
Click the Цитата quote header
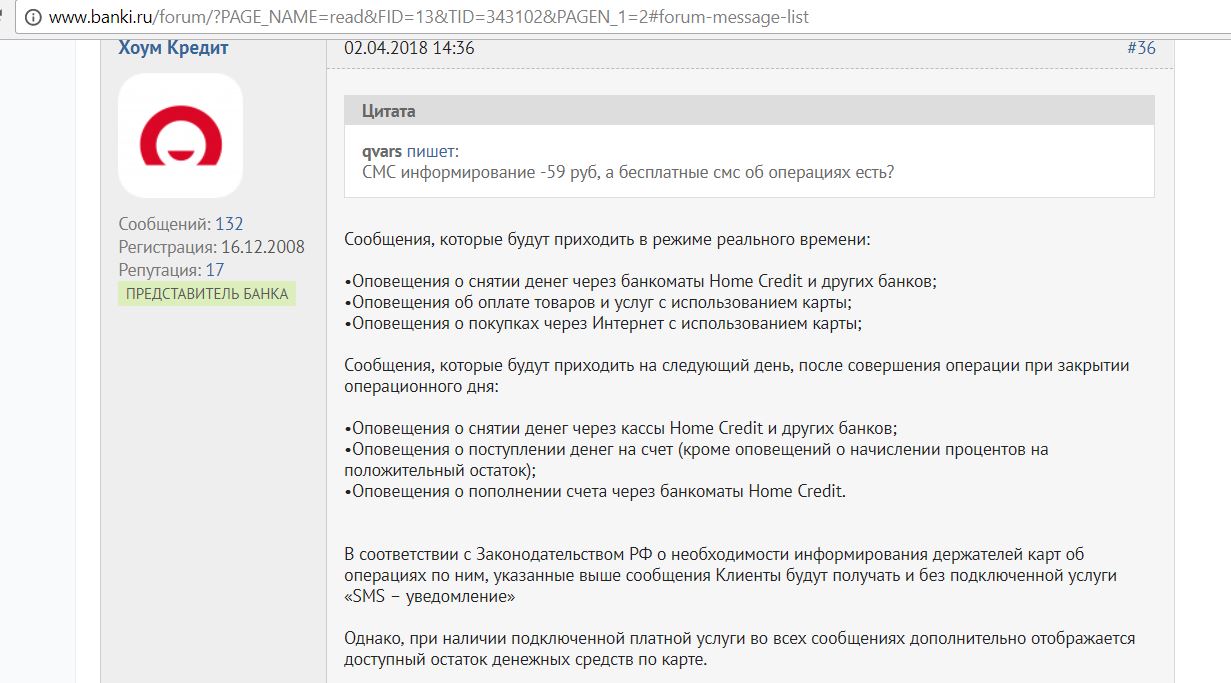(389, 111)
